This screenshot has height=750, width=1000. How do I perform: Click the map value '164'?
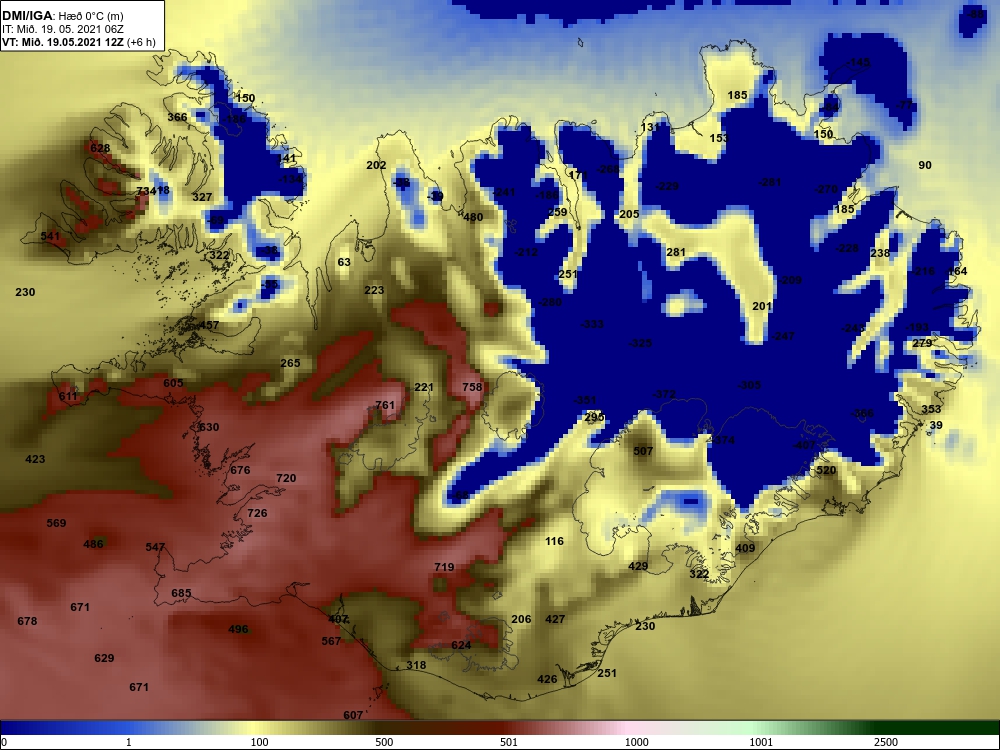(x=957, y=272)
